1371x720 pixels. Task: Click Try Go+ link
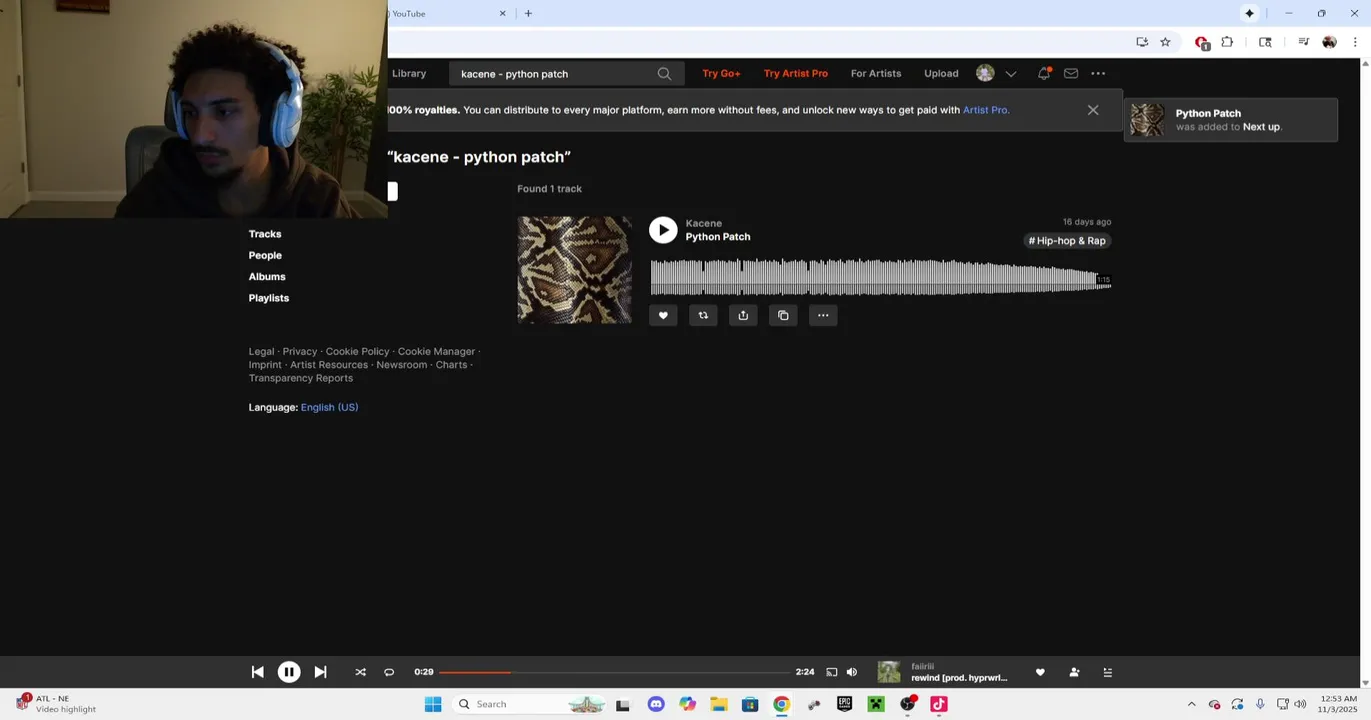[x=721, y=73]
